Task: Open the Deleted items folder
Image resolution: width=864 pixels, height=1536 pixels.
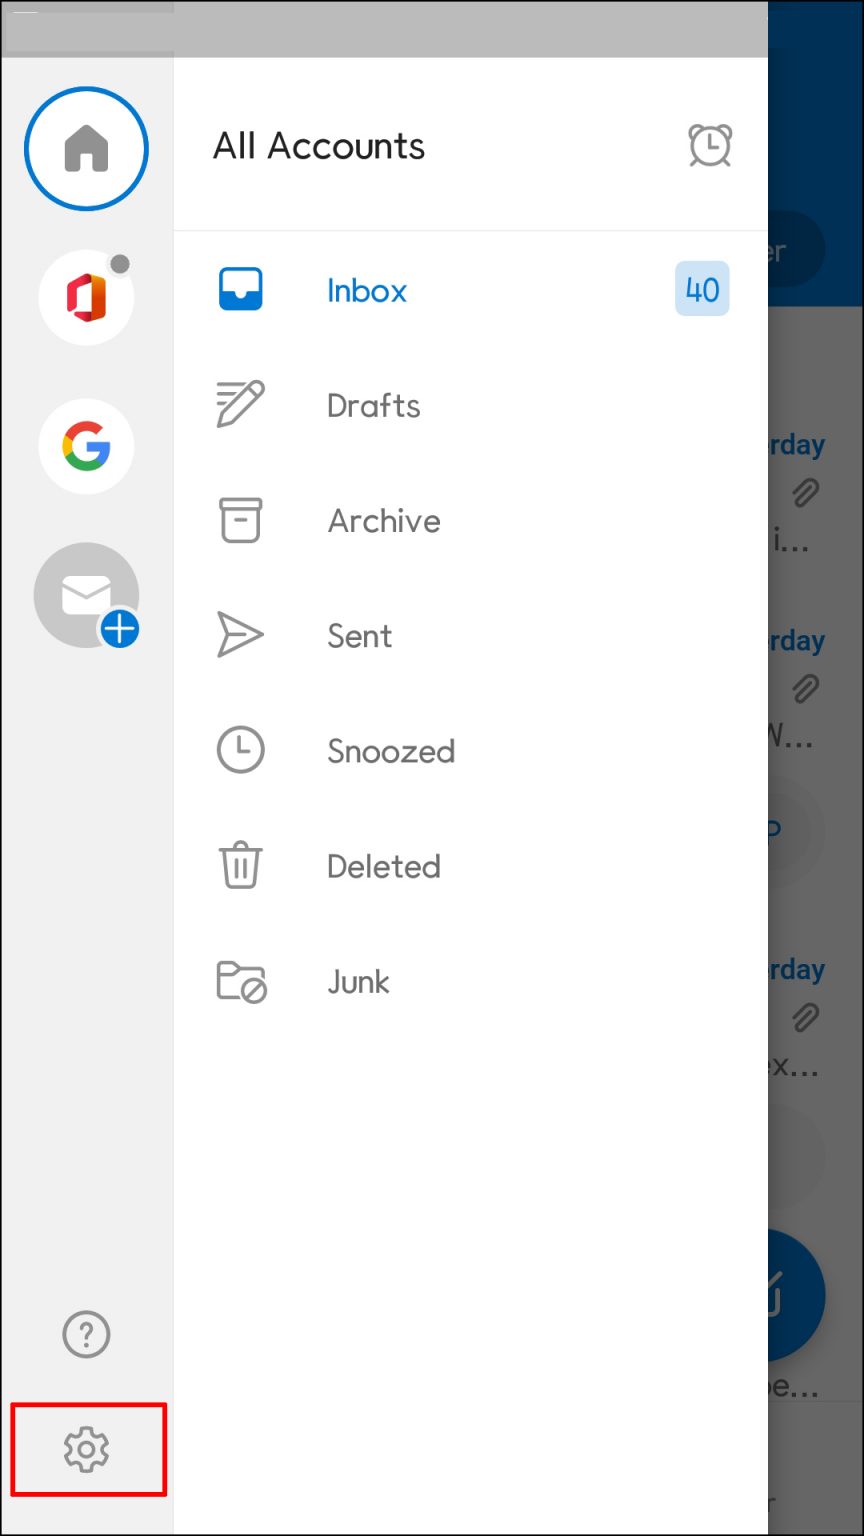Action: pos(383,866)
